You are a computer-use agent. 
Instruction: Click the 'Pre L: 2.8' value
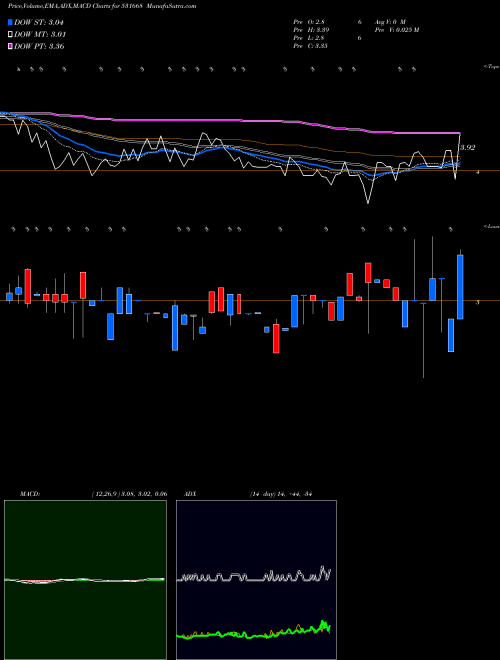[x=309, y=37]
